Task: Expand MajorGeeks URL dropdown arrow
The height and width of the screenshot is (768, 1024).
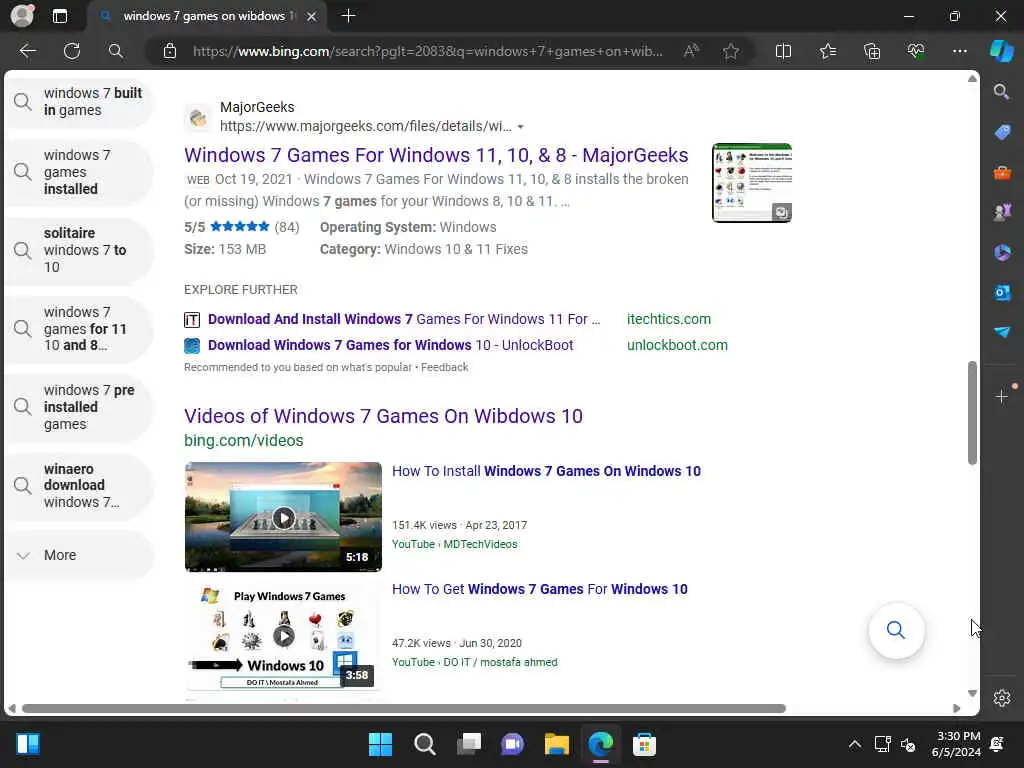Action: click(520, 127)
